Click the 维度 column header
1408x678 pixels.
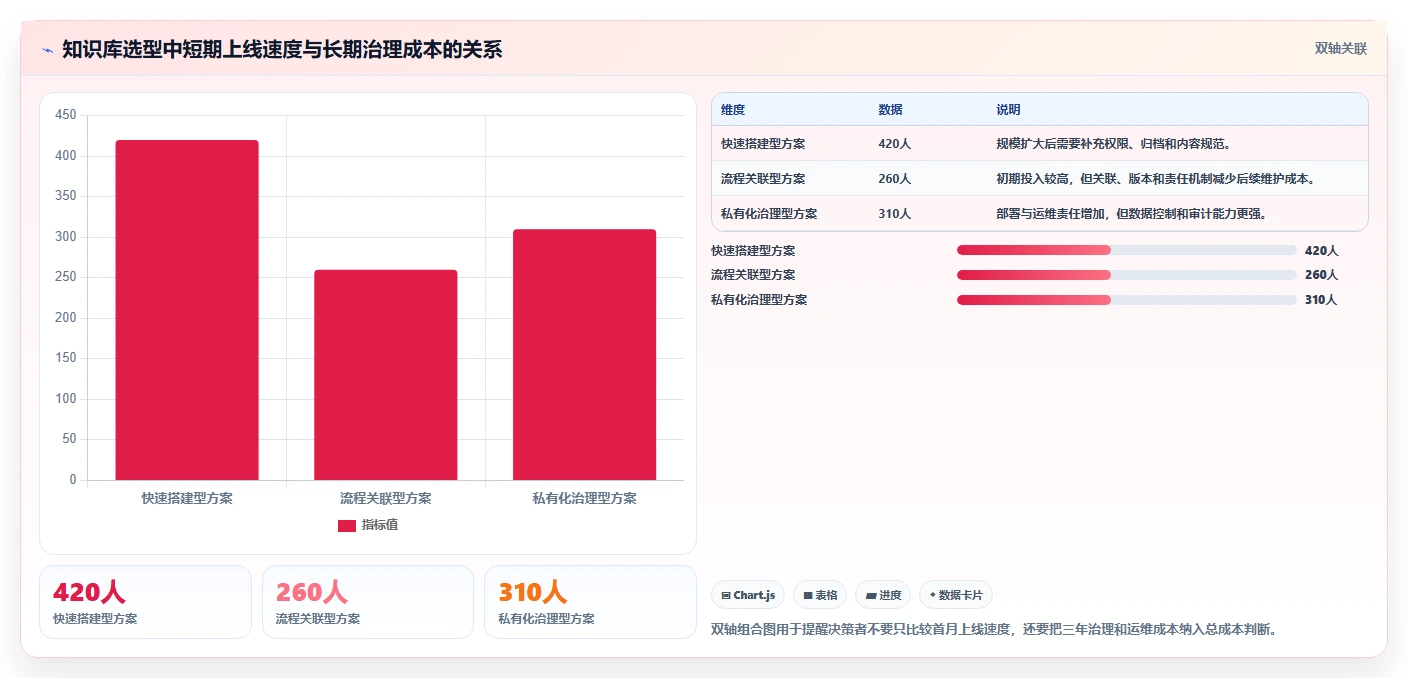pyautogui.click(x=733, y=109)
